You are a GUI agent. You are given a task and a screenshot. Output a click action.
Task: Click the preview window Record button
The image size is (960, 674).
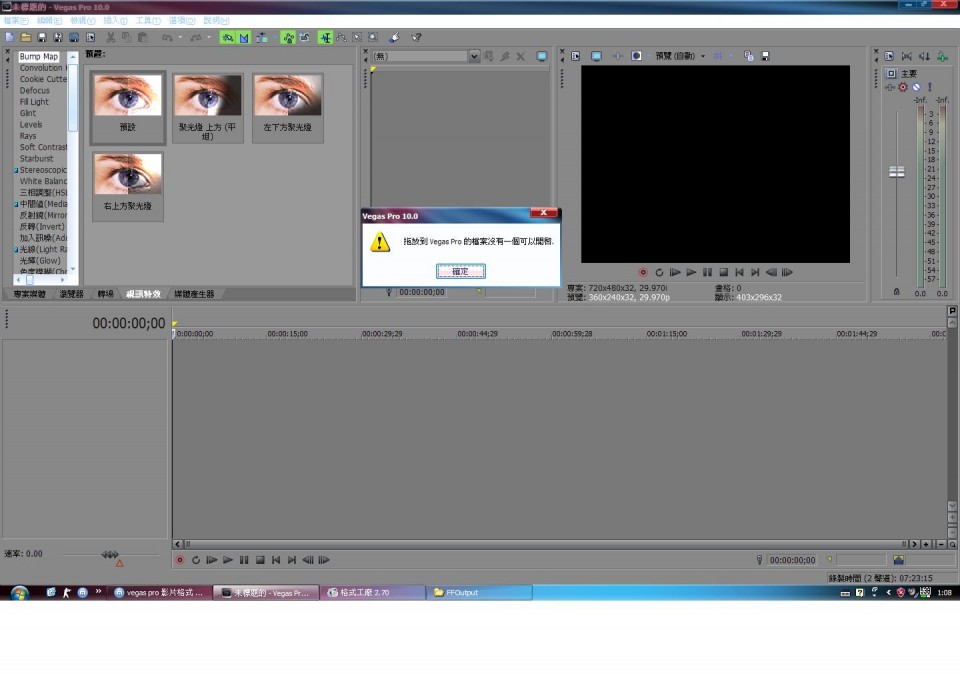(x=643, y=272)
